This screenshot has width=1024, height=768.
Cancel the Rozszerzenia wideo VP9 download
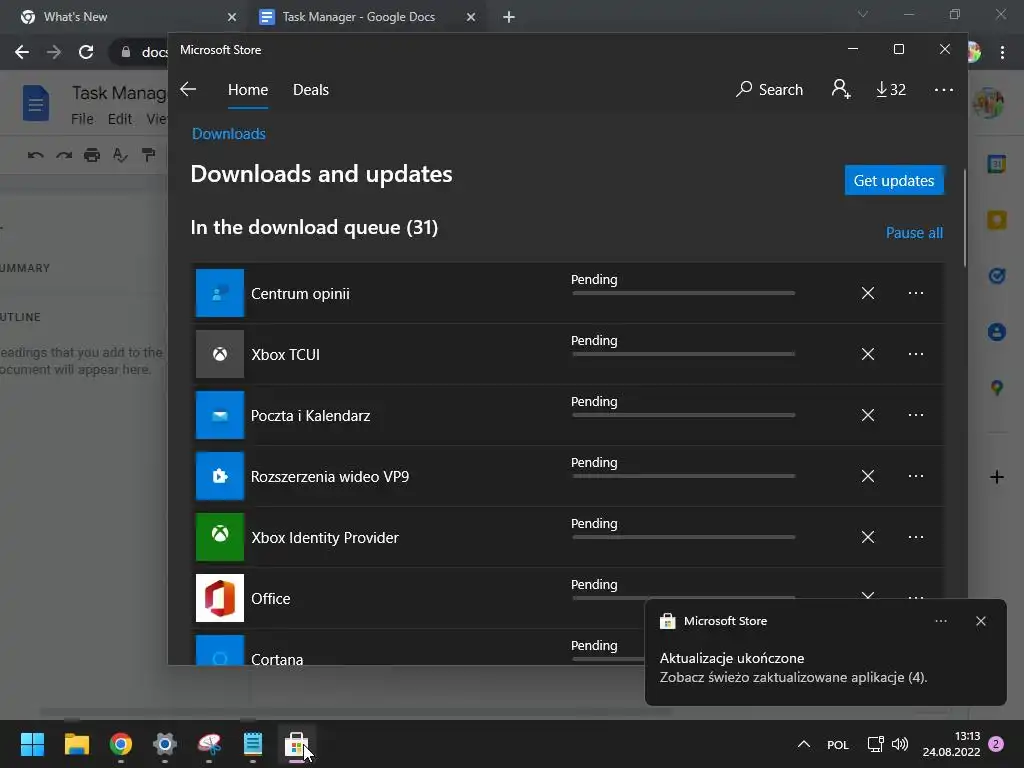coord(867,476)
